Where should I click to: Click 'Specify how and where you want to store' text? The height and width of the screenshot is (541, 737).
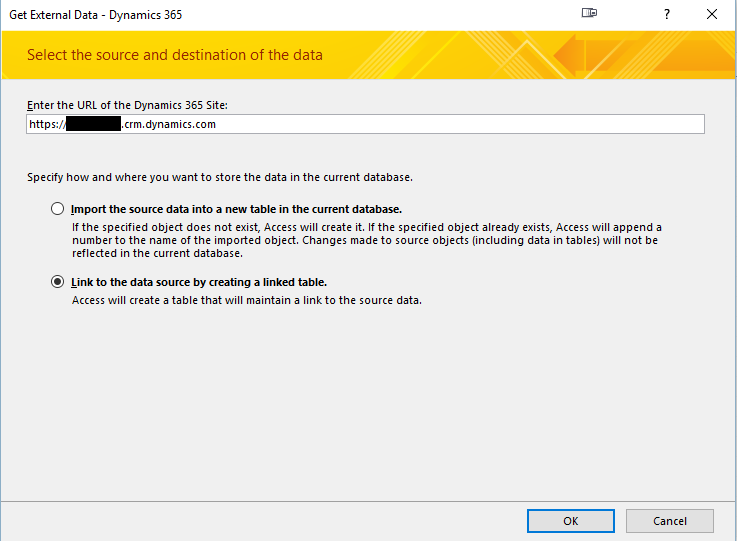coord(220,177)
